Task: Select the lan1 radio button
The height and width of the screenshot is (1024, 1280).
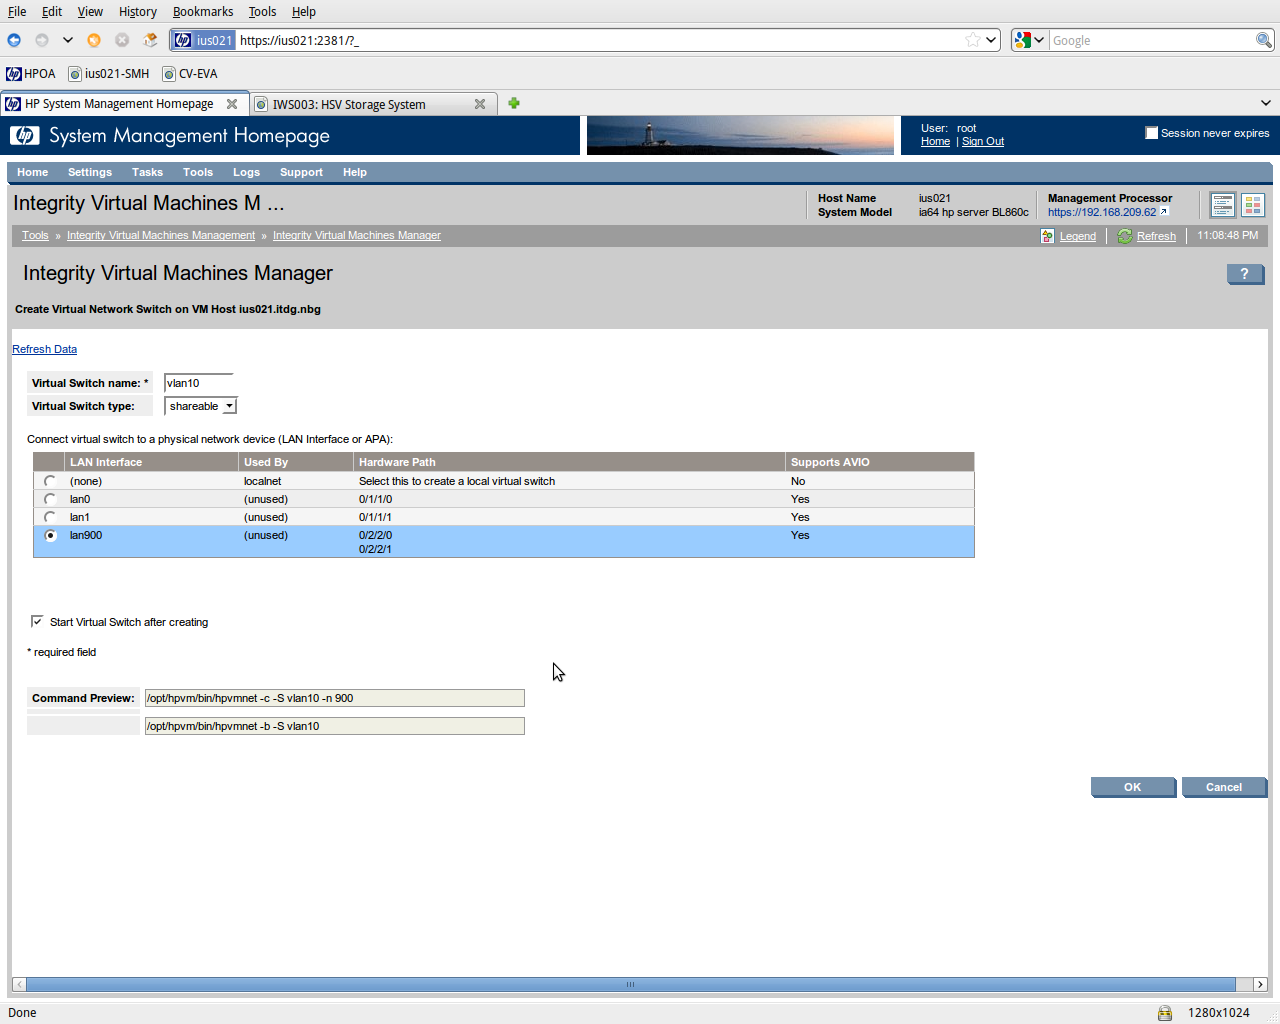Action: [x=50, y=517]
